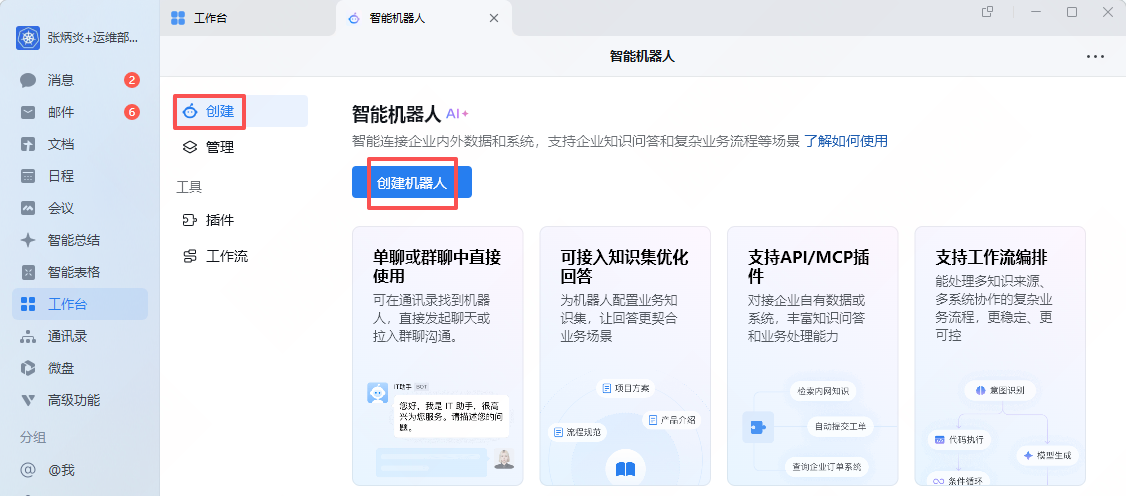Select 管理 in the left menu
1126x496 pixels.
point(243,147)
